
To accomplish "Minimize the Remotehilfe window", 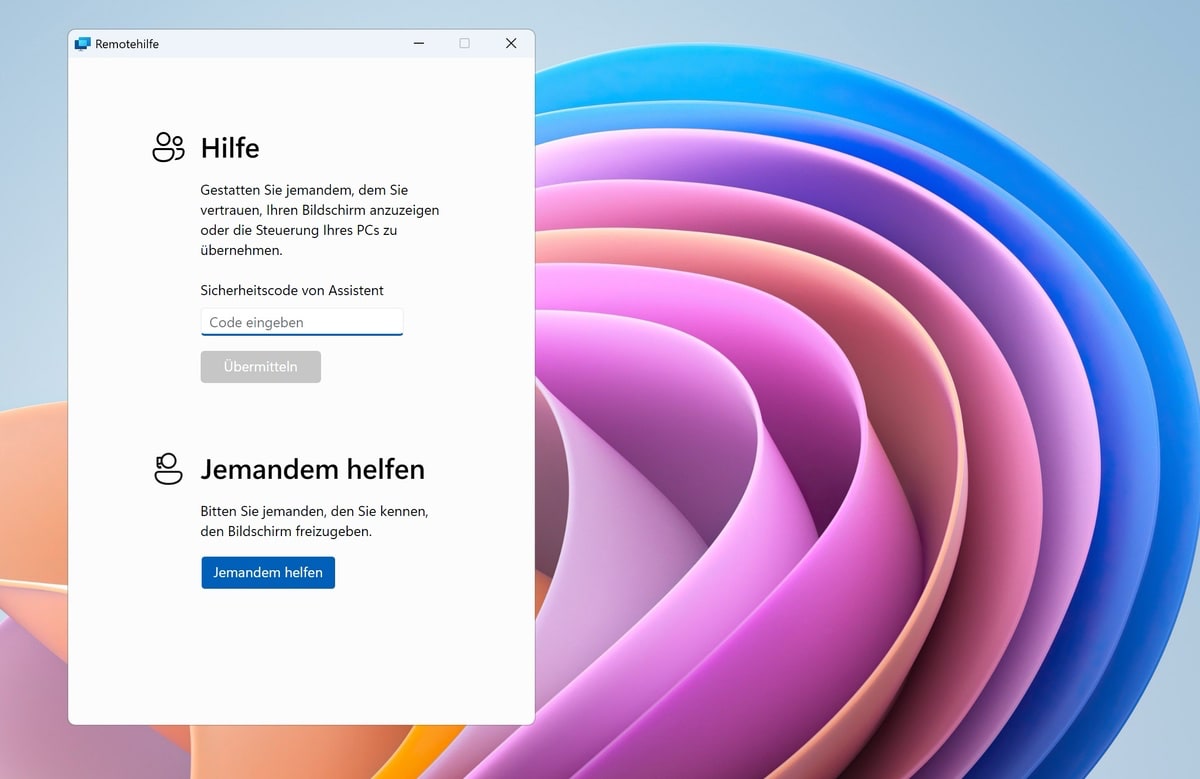I will click(x=419, y=43).
